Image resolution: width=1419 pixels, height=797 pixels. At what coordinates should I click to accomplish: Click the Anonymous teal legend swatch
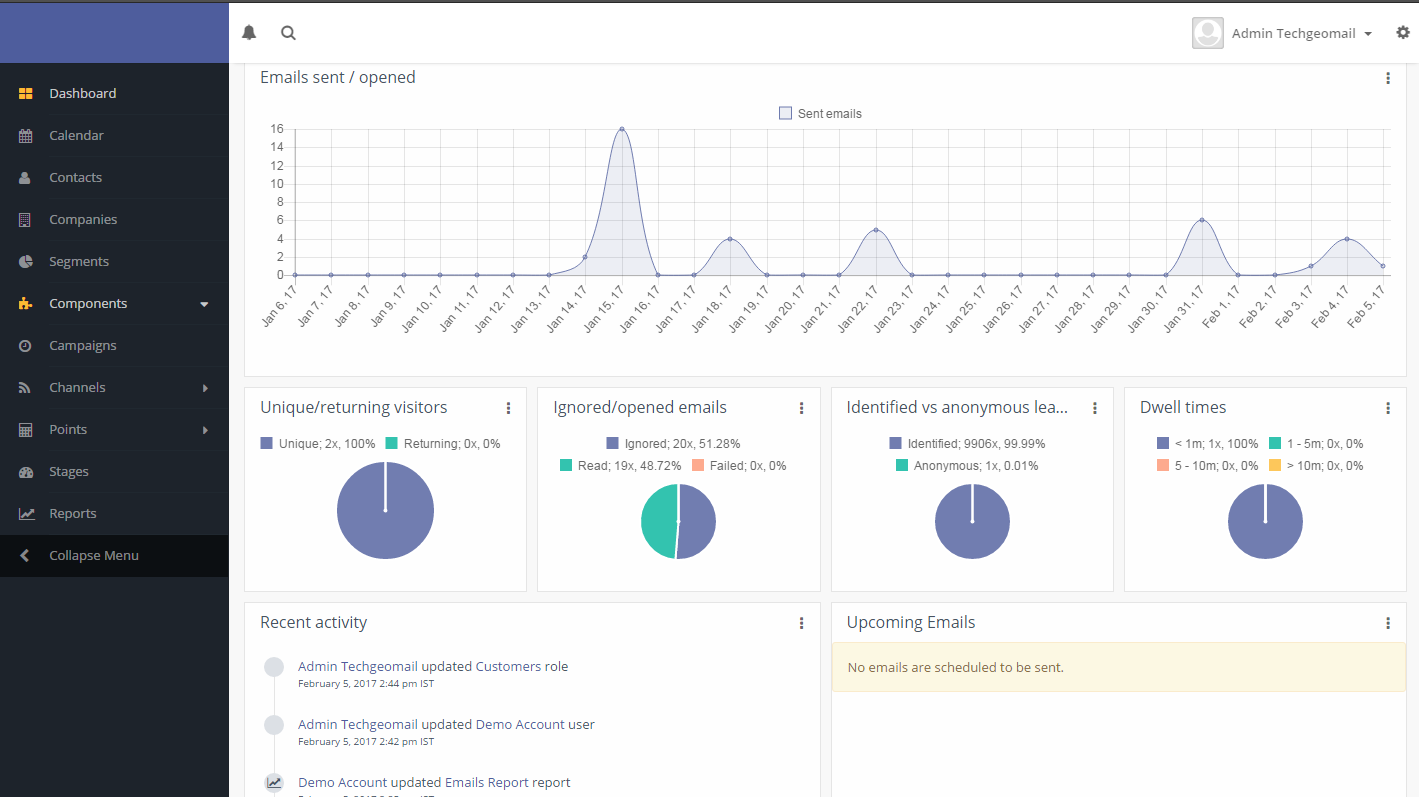902,466
